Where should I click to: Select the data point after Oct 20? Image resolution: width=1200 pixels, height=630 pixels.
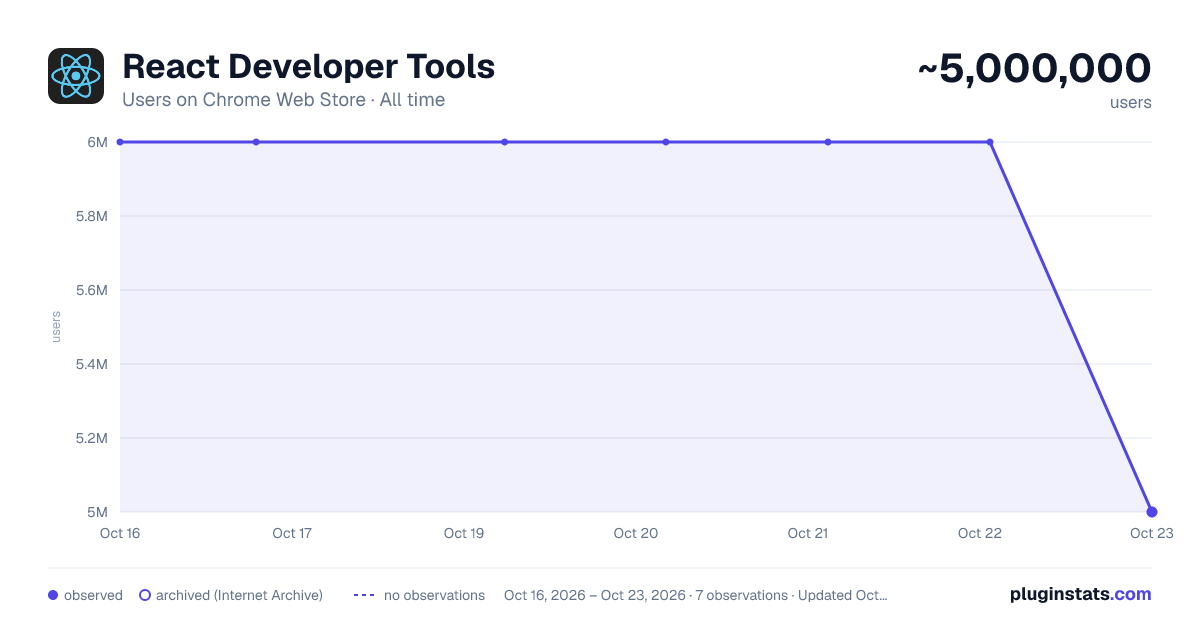(x=666, y=142)
